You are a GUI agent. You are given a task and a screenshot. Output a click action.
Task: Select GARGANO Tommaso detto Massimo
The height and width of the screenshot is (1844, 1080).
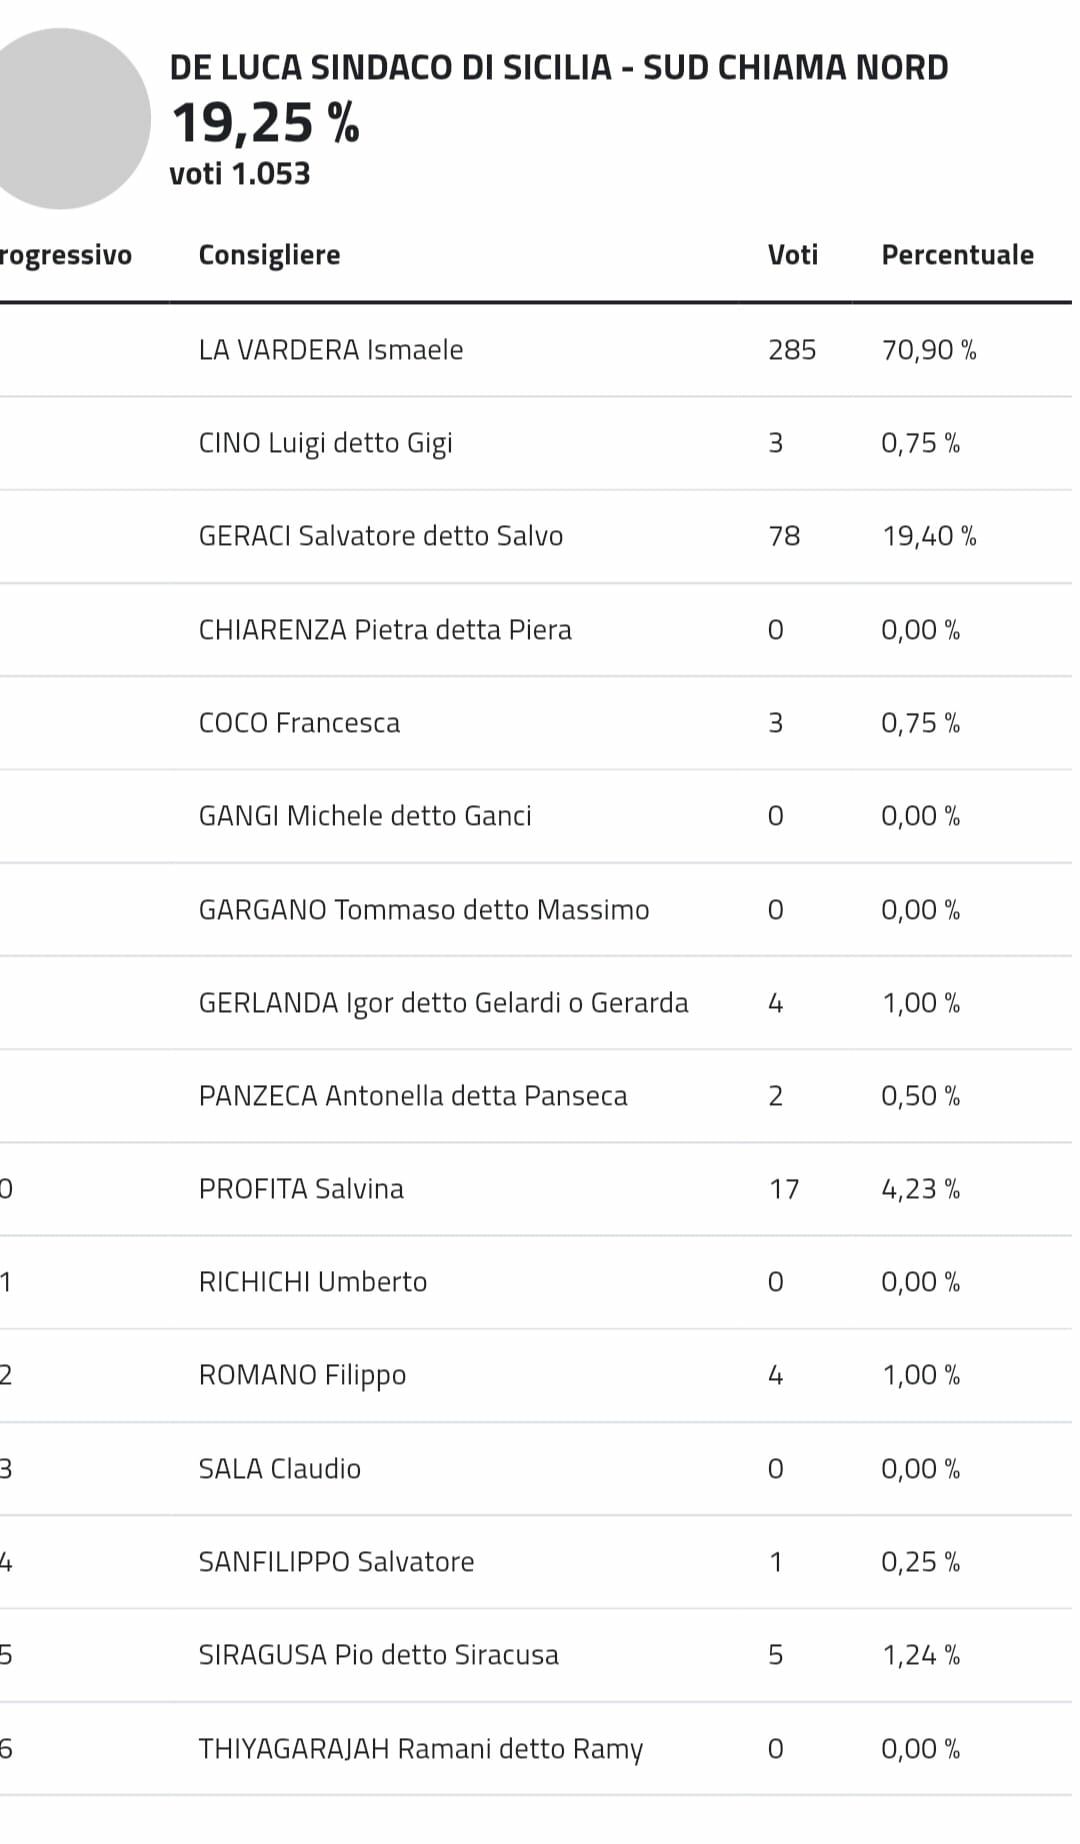point(424,910)
